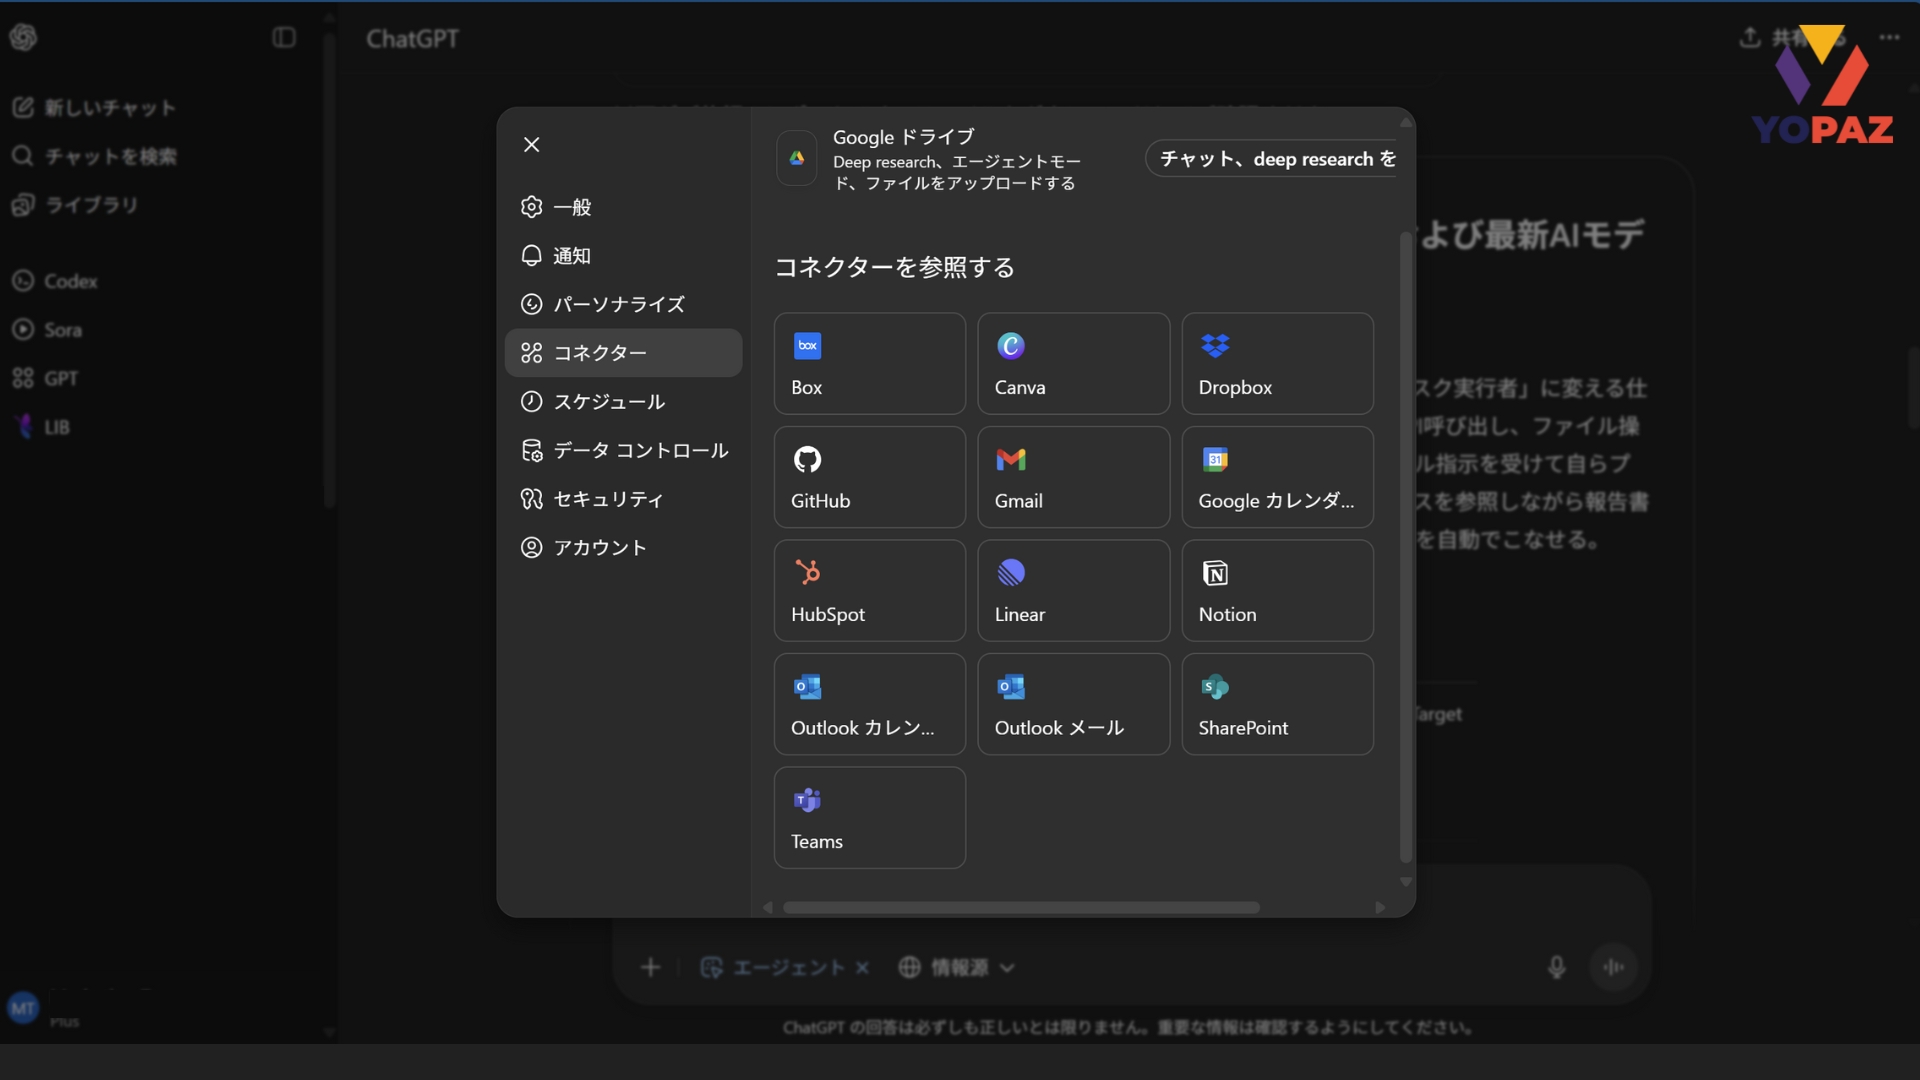1920x1080 pixels.
Task: Open Sora in the sidebar
Action: (48, 330)
